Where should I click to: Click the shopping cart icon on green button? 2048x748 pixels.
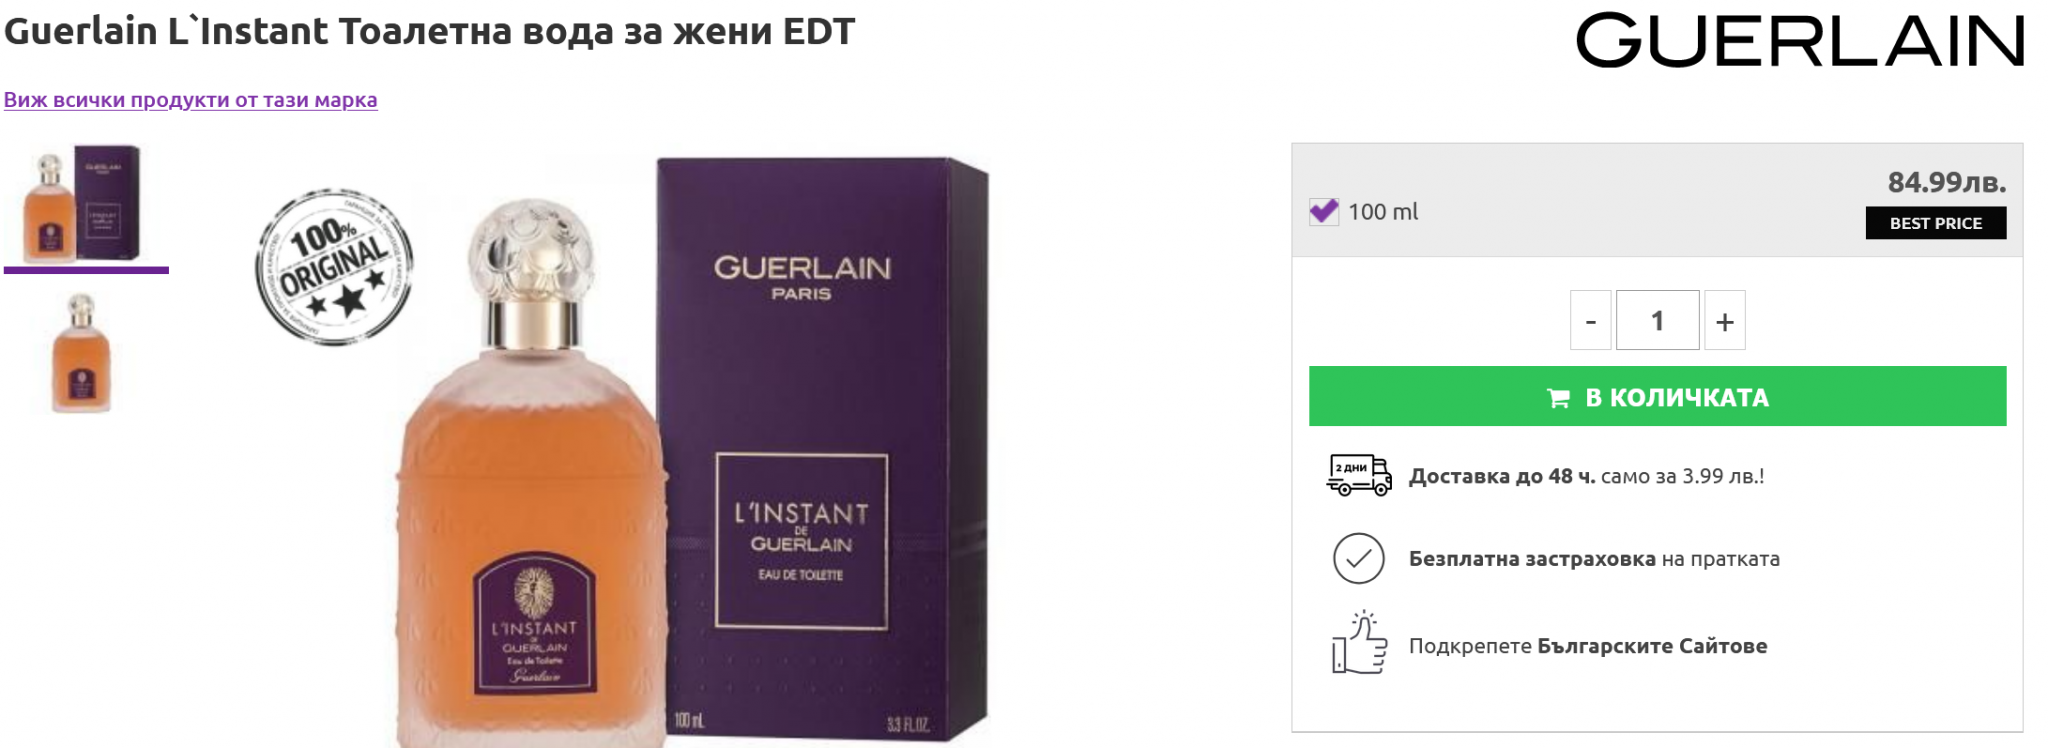(x=1558, y=398)
